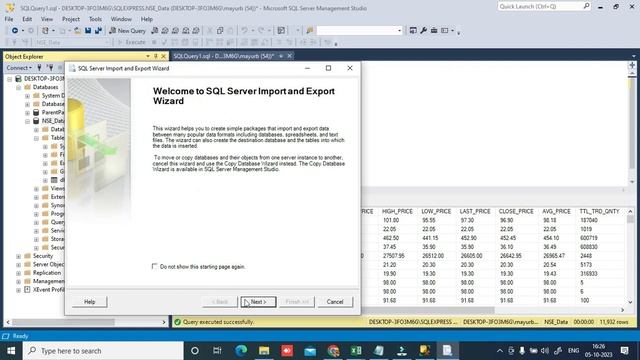Click the Help button in wizard

[x=90, y=302]
